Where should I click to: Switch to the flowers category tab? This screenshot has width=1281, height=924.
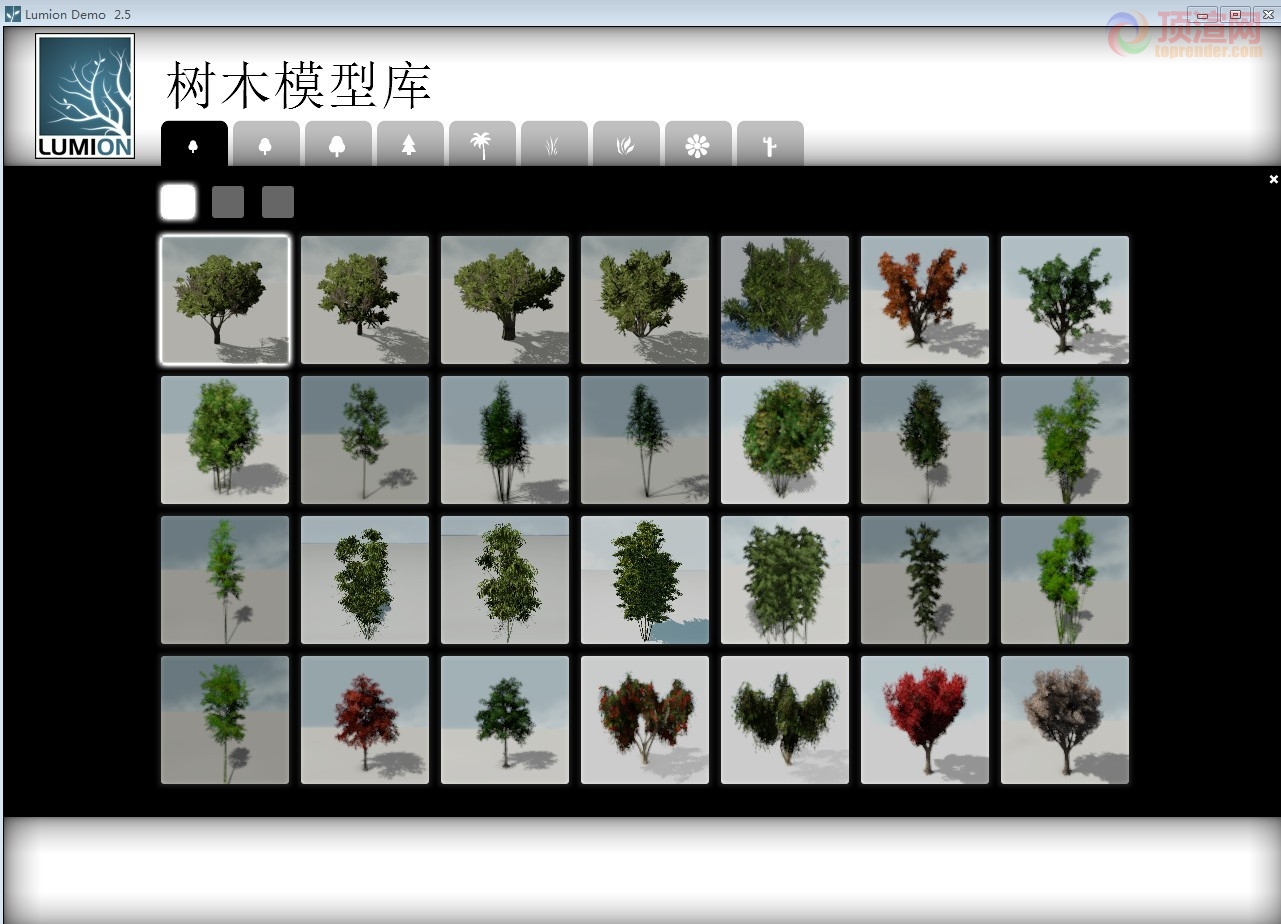coord(698,144)
